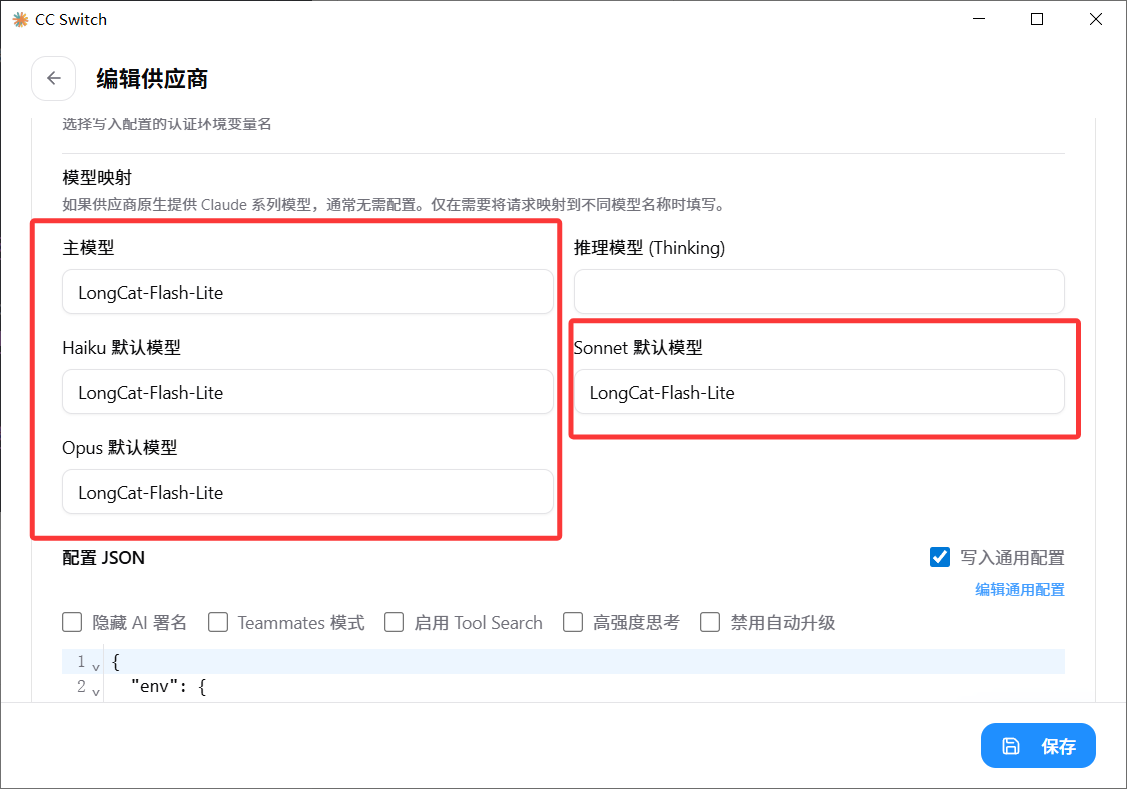Collapse JSON line 1 fold arrow
Screen dimensions: 1127x789
[96, 668]
